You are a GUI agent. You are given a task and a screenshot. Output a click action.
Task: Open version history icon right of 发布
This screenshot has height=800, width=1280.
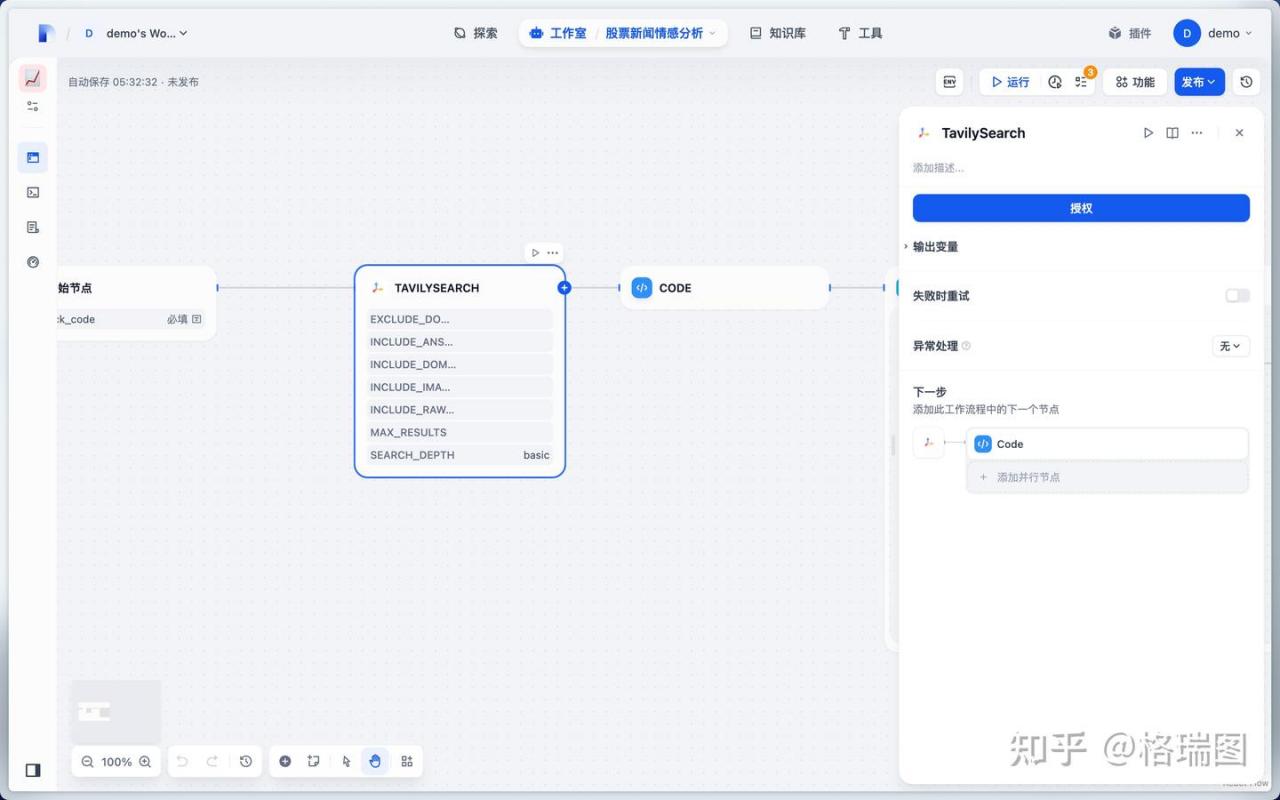coord(1246,82)
